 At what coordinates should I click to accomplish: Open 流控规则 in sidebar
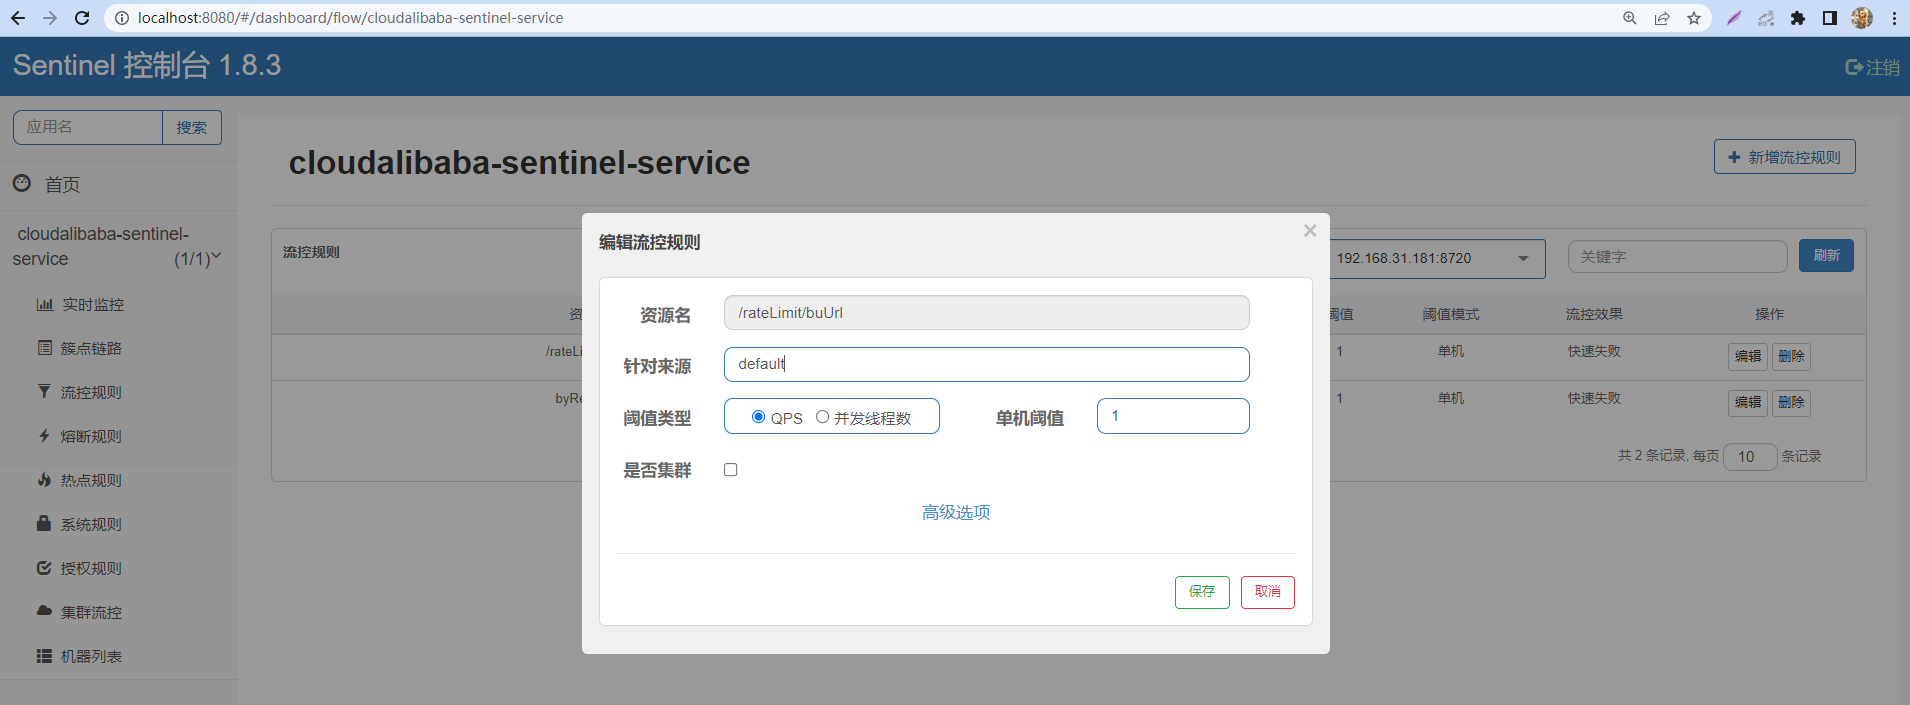(91, 392)
